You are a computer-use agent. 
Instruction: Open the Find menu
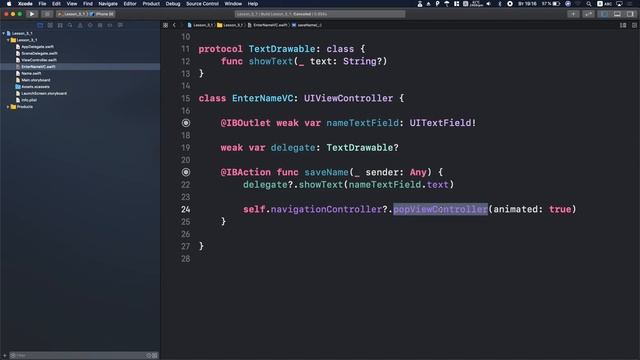(x=88, y=4)
